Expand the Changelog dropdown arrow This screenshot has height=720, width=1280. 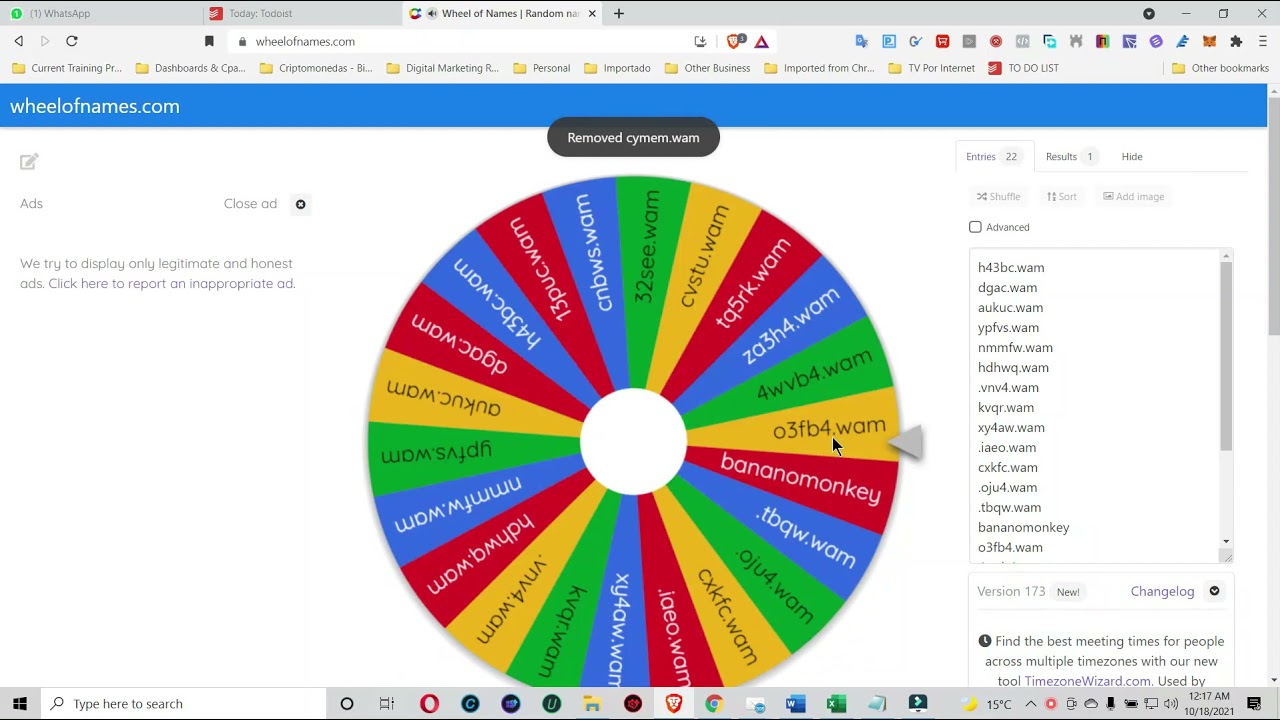coord(1214,591)
